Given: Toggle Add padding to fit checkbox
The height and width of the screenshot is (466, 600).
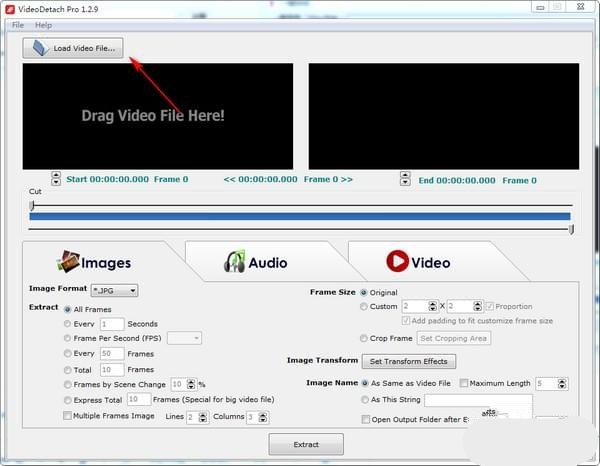Looking at the screenshot, I should [406, 321].
